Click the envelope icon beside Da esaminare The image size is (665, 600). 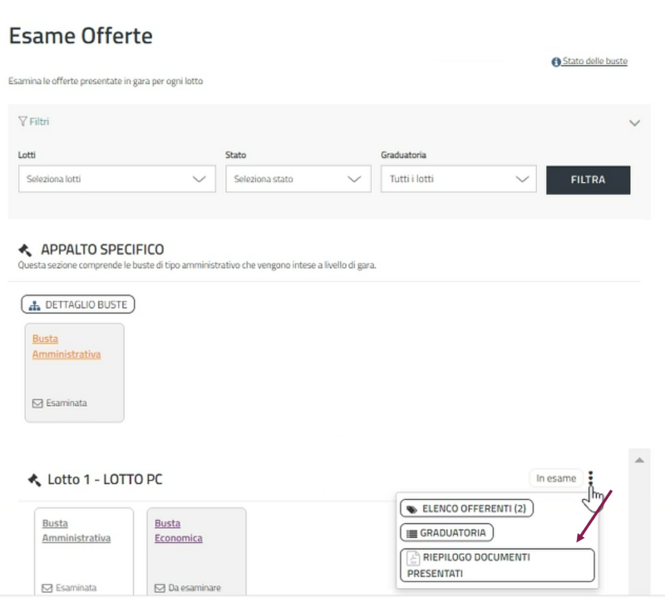159,587
